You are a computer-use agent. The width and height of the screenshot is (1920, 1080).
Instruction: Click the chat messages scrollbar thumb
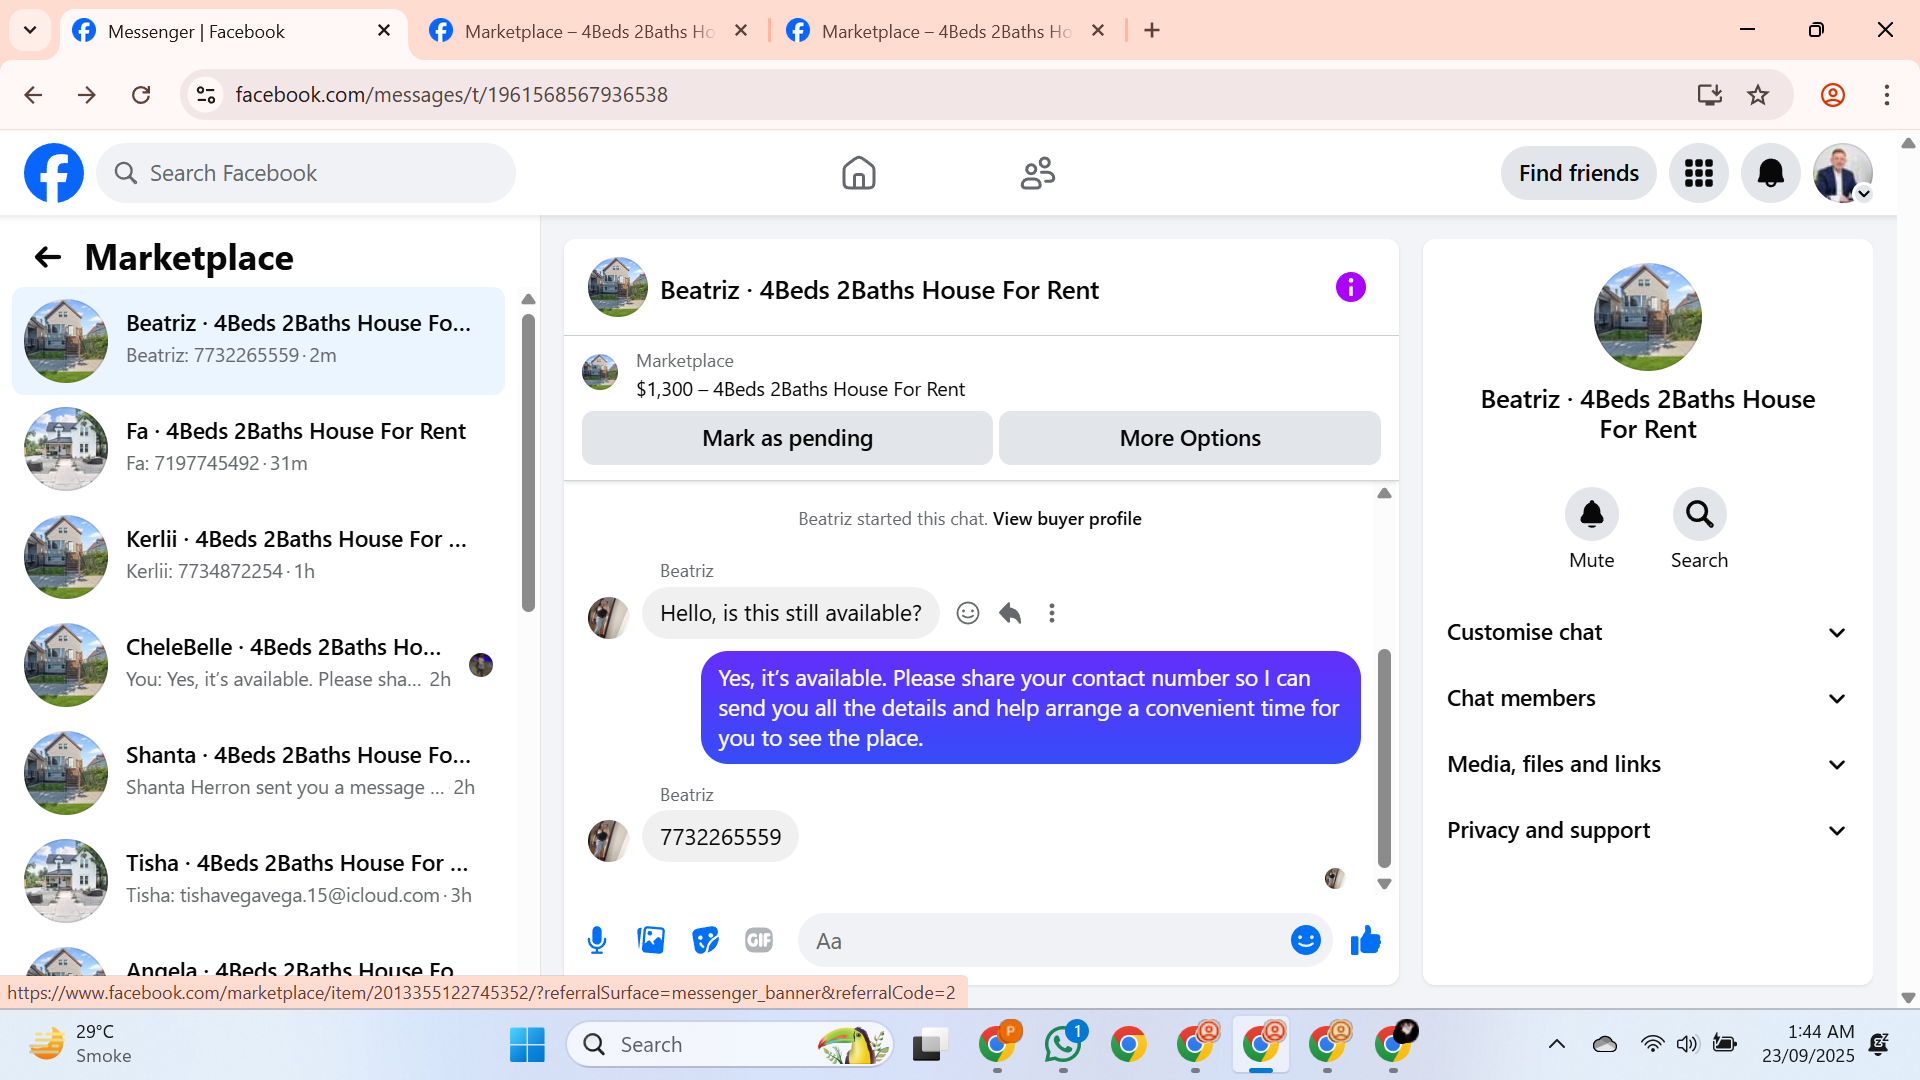pos(1384,758)
